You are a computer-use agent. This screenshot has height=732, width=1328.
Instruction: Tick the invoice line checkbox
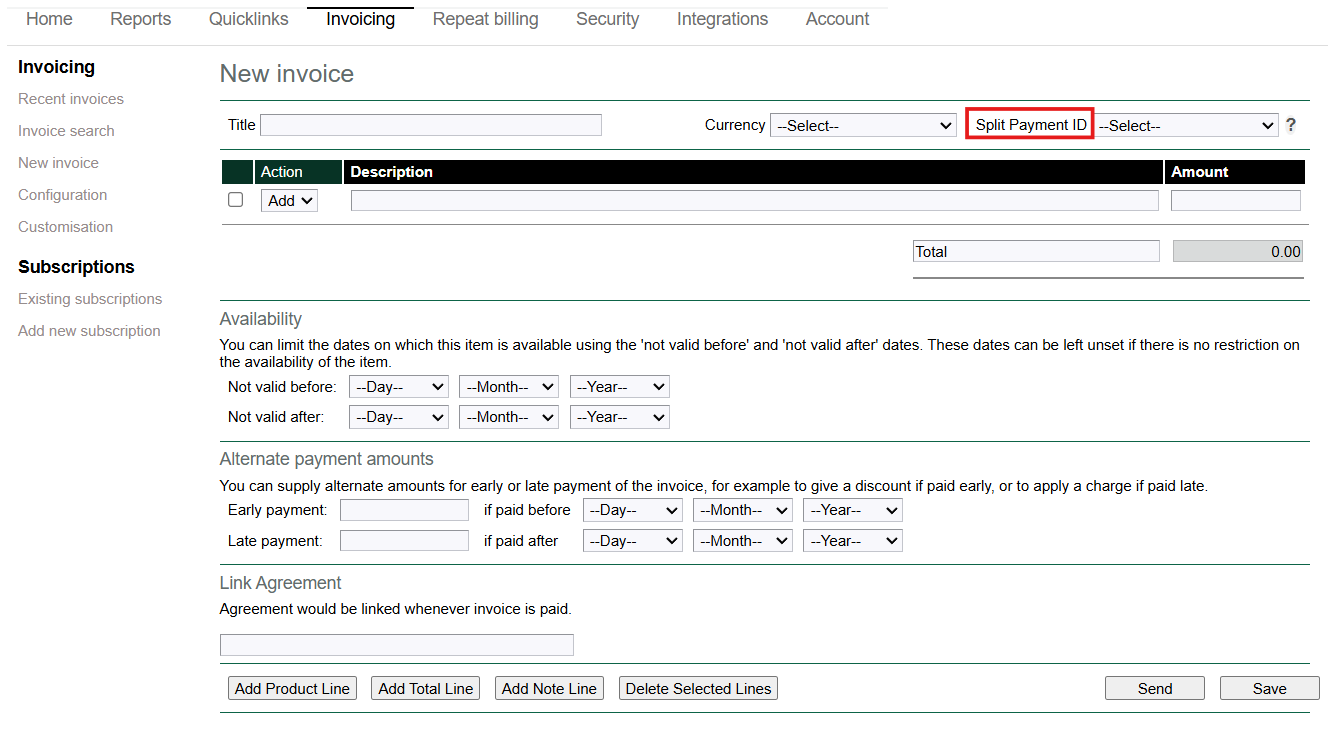point(236,199)
